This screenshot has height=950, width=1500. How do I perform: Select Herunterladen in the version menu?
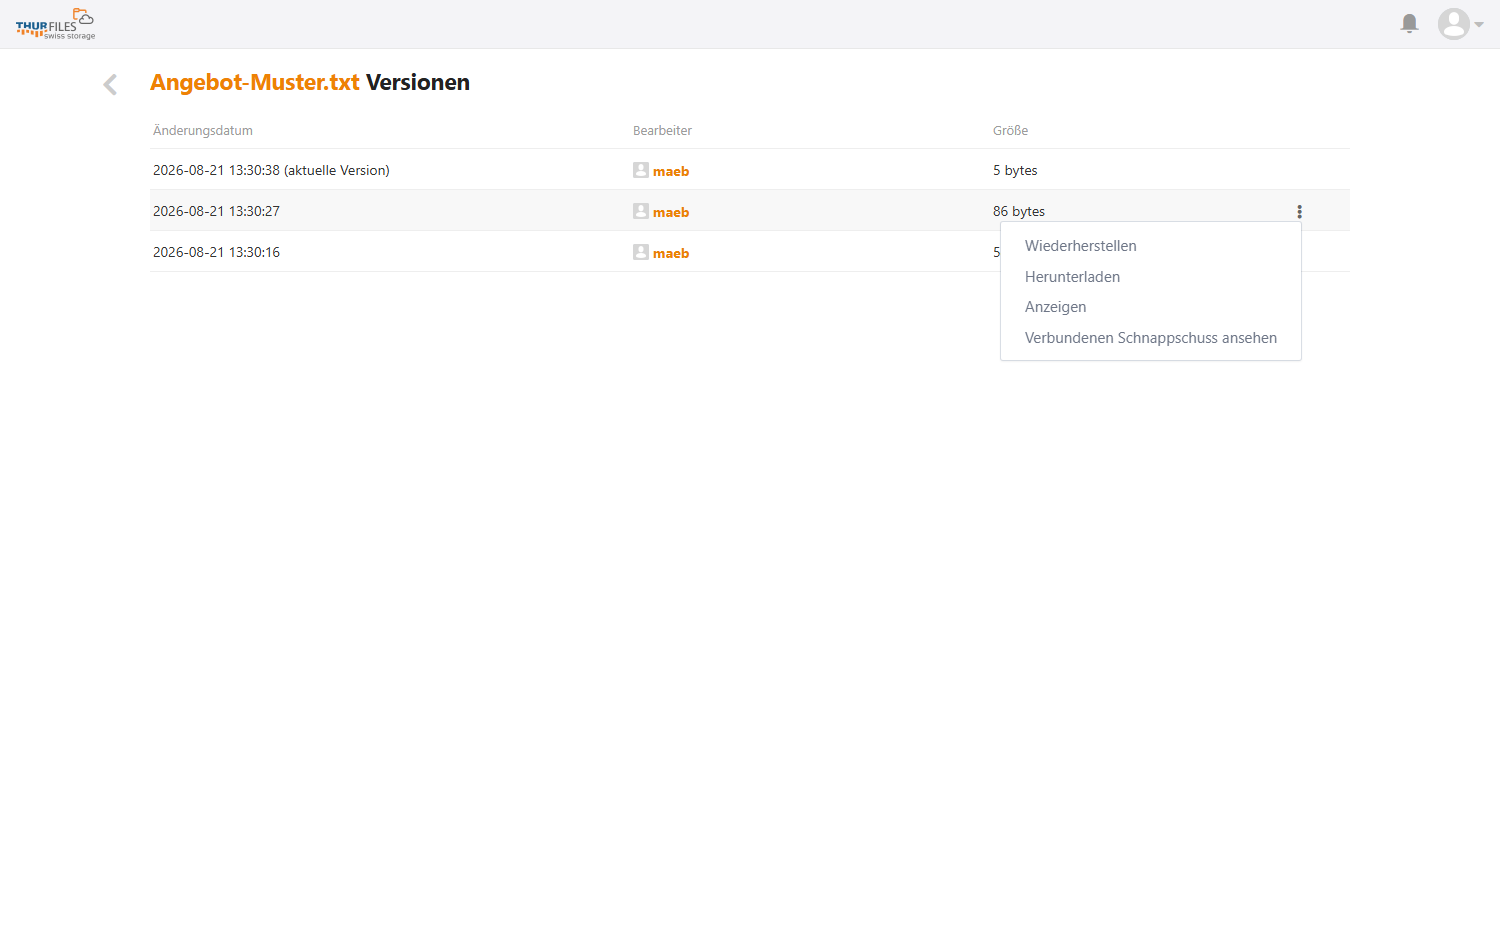coord(1072,277)
